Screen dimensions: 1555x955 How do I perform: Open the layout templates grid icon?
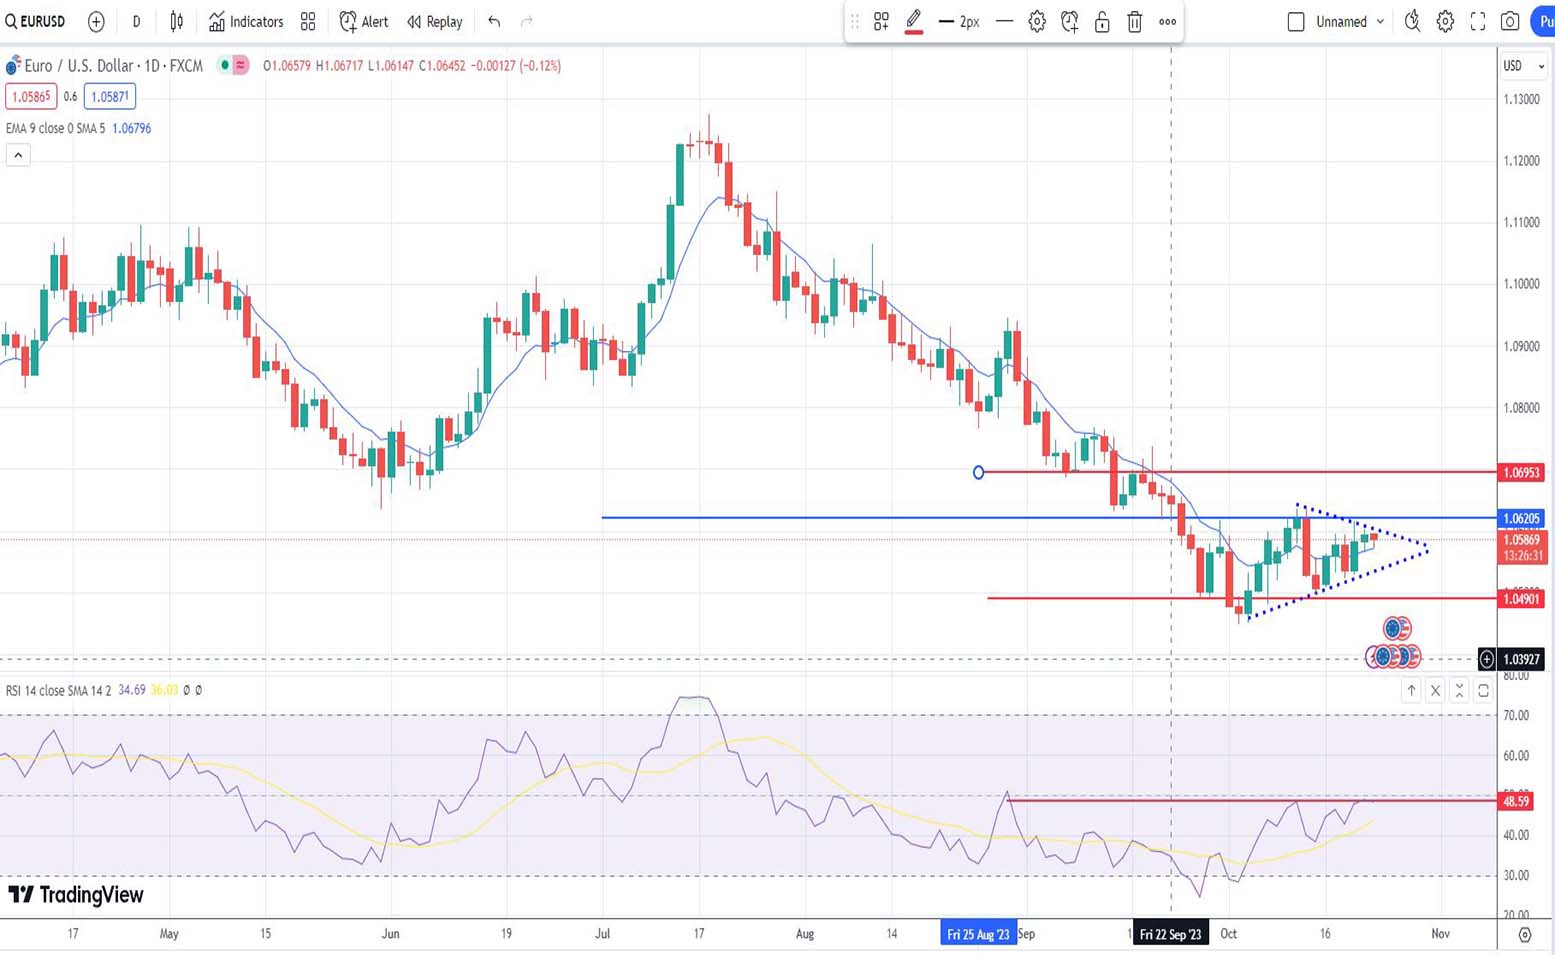point(308,21)
